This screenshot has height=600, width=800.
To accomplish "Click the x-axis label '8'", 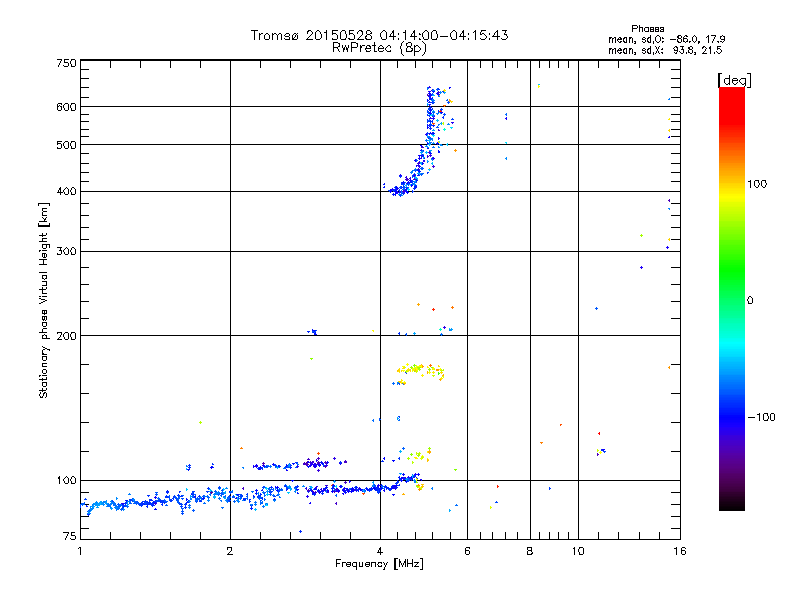I will pyautogui.click(x=530, y=551).
